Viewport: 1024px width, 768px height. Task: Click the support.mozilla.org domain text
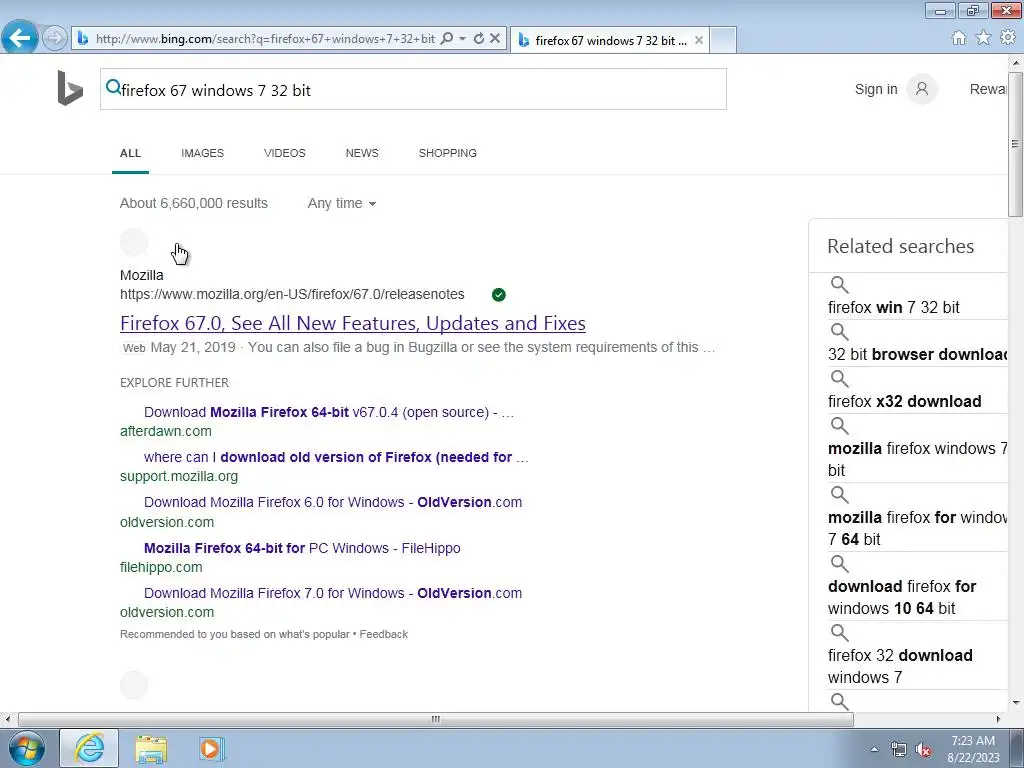click(x=179, y=476)
